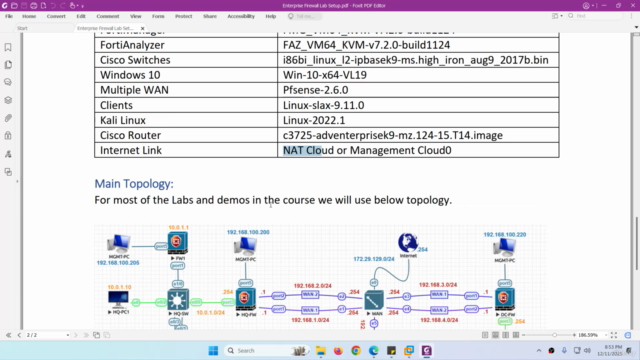The image size is (640, 360).
Task: Open the Layers panel icon
Action: tap(8, 100)
